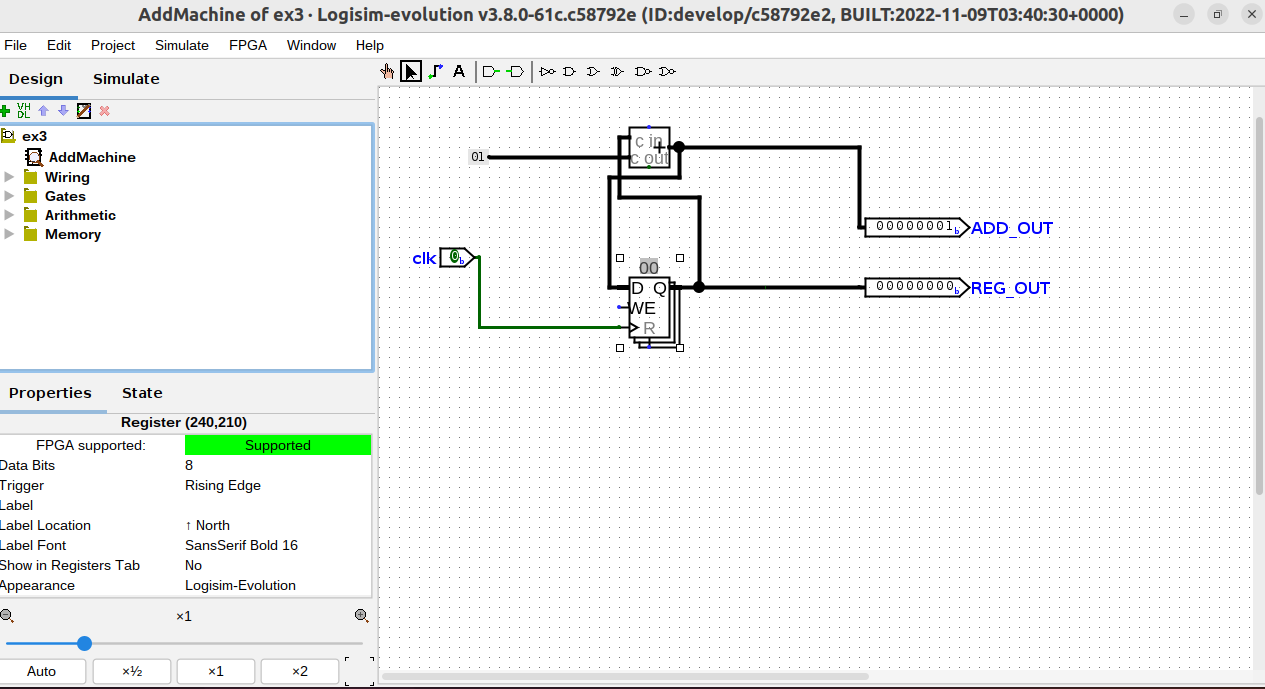
Task: Expand the Arithmetic library
Action: click(x=10, y=215)
